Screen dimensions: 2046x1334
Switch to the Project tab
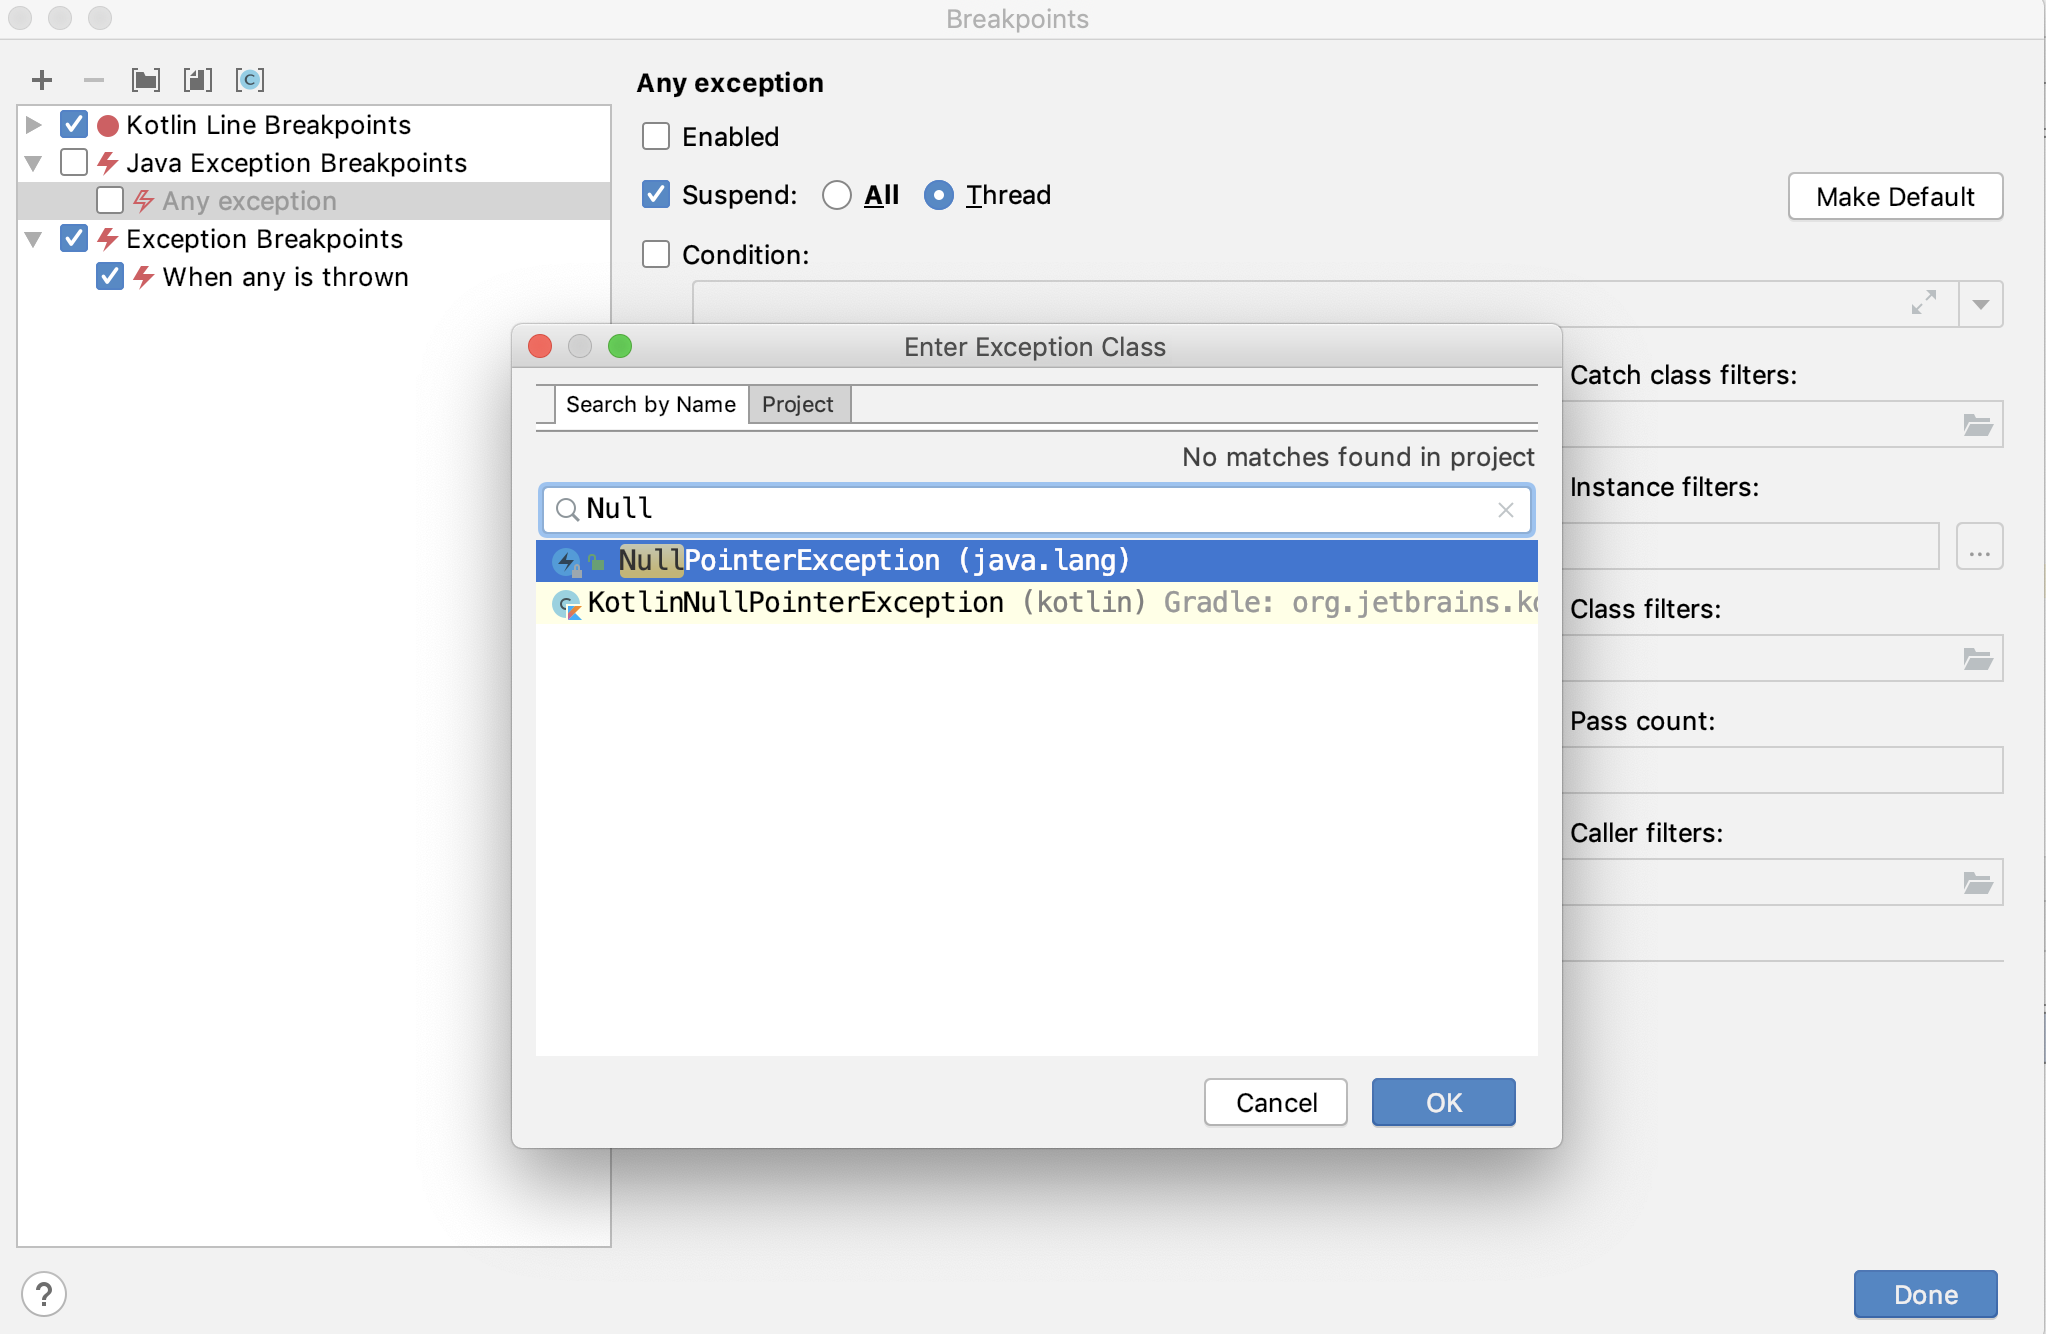[798, 404]
